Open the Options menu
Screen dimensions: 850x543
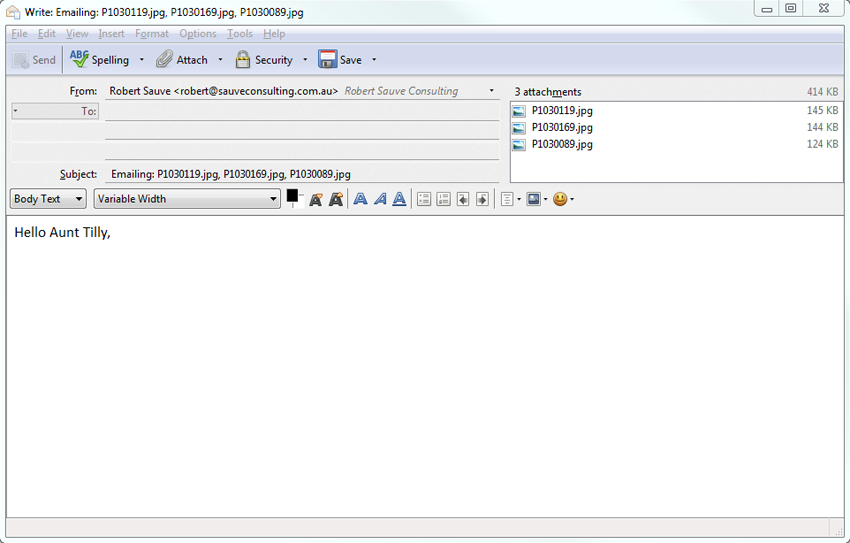click(197, 34)
